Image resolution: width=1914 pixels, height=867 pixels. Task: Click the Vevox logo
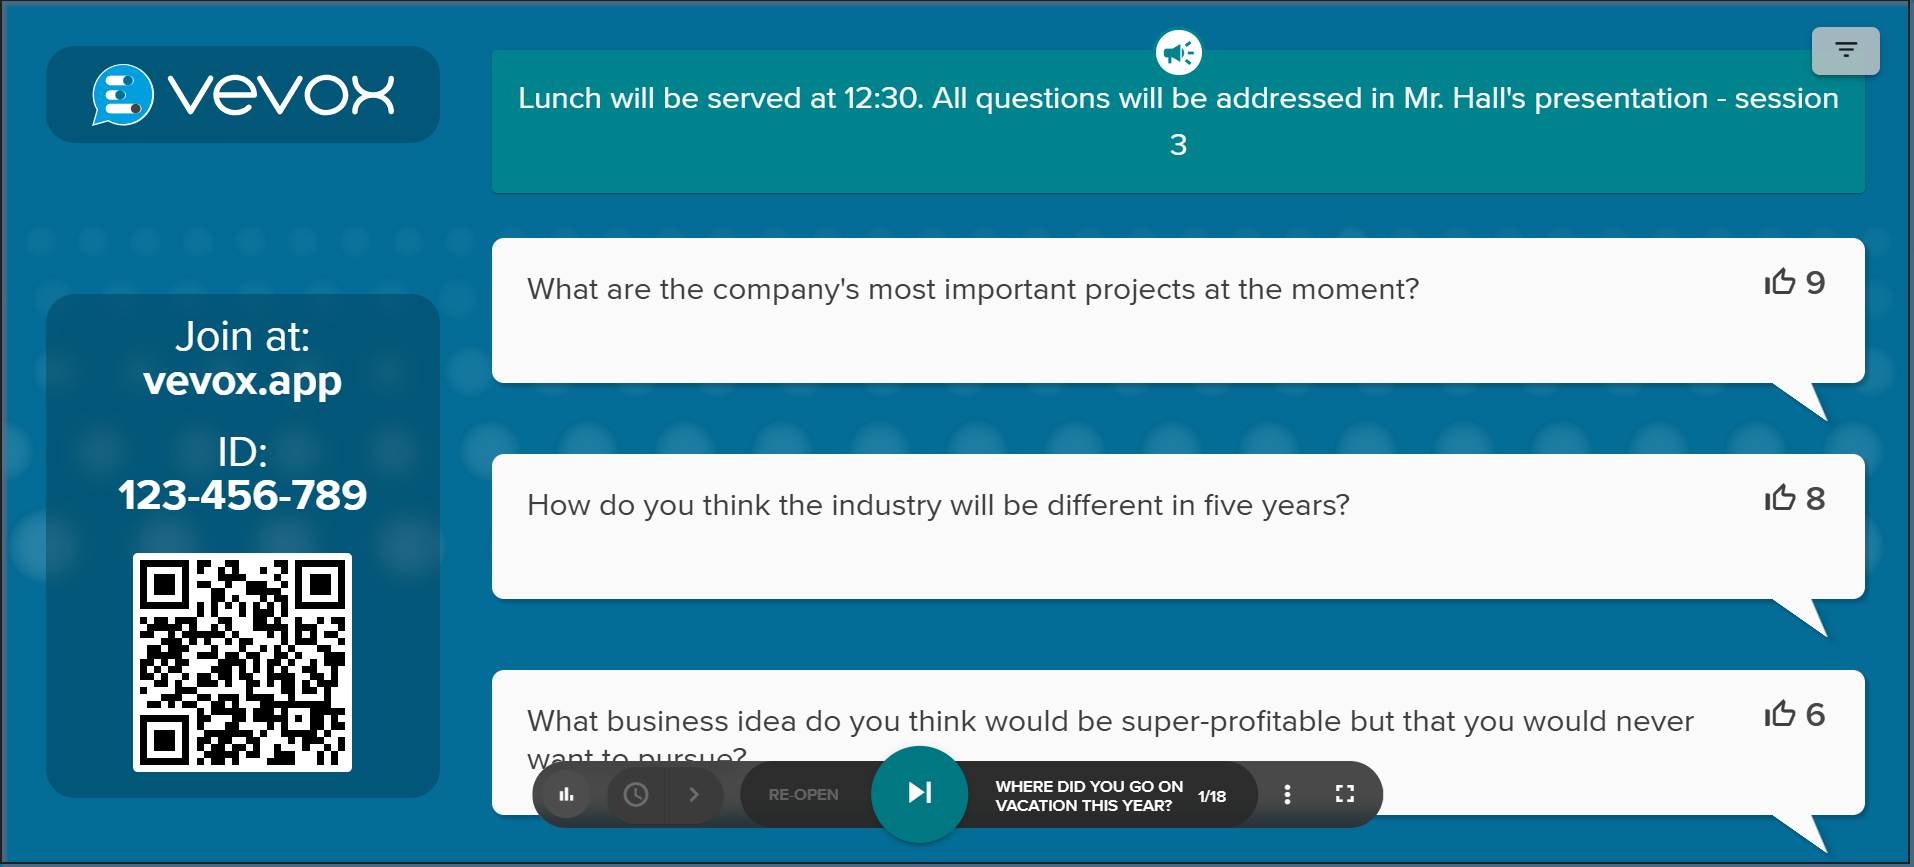243,95
